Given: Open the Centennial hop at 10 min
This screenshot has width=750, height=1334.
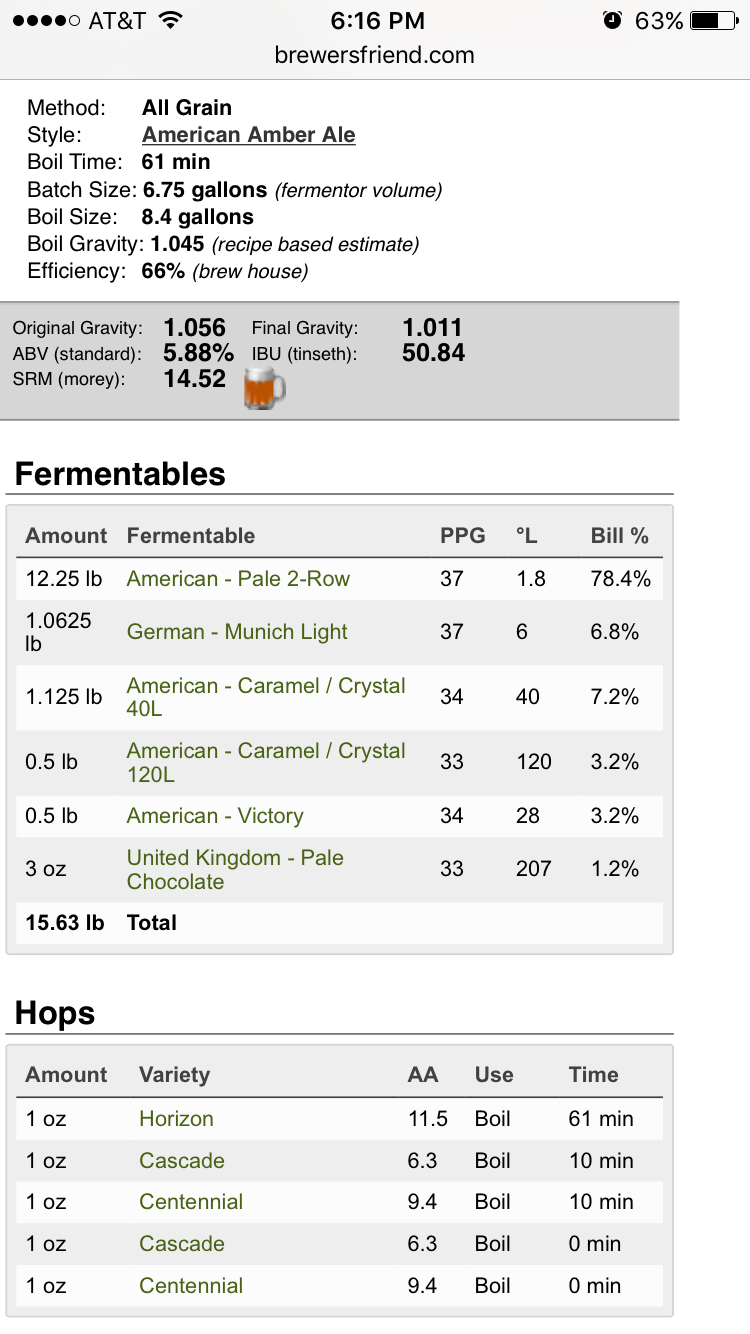Looking at the screenshot, I should click(191, 1202).
